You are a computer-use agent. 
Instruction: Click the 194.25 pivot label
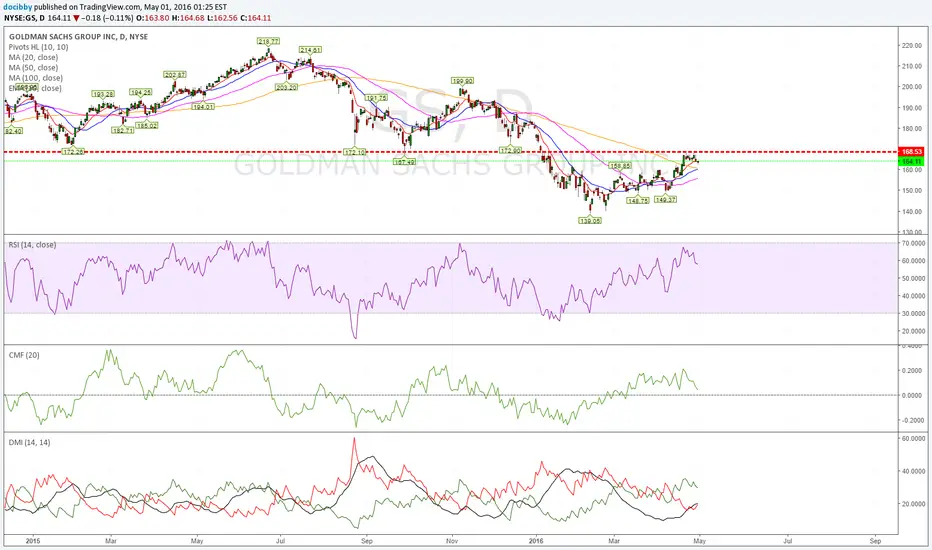click(x=141, y=92)
